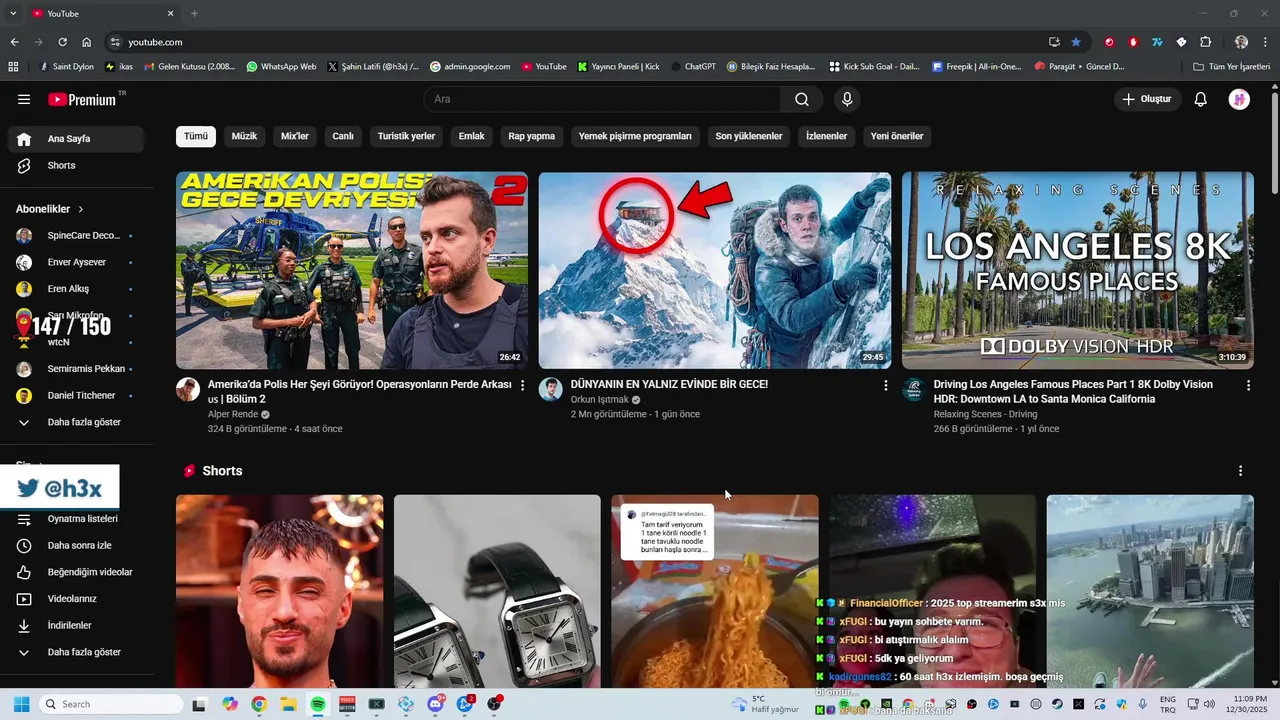Open Daha sonra izle list
Image resolution: width=1280 pixels, height=720 pixels.
click(x=76, y=546)
